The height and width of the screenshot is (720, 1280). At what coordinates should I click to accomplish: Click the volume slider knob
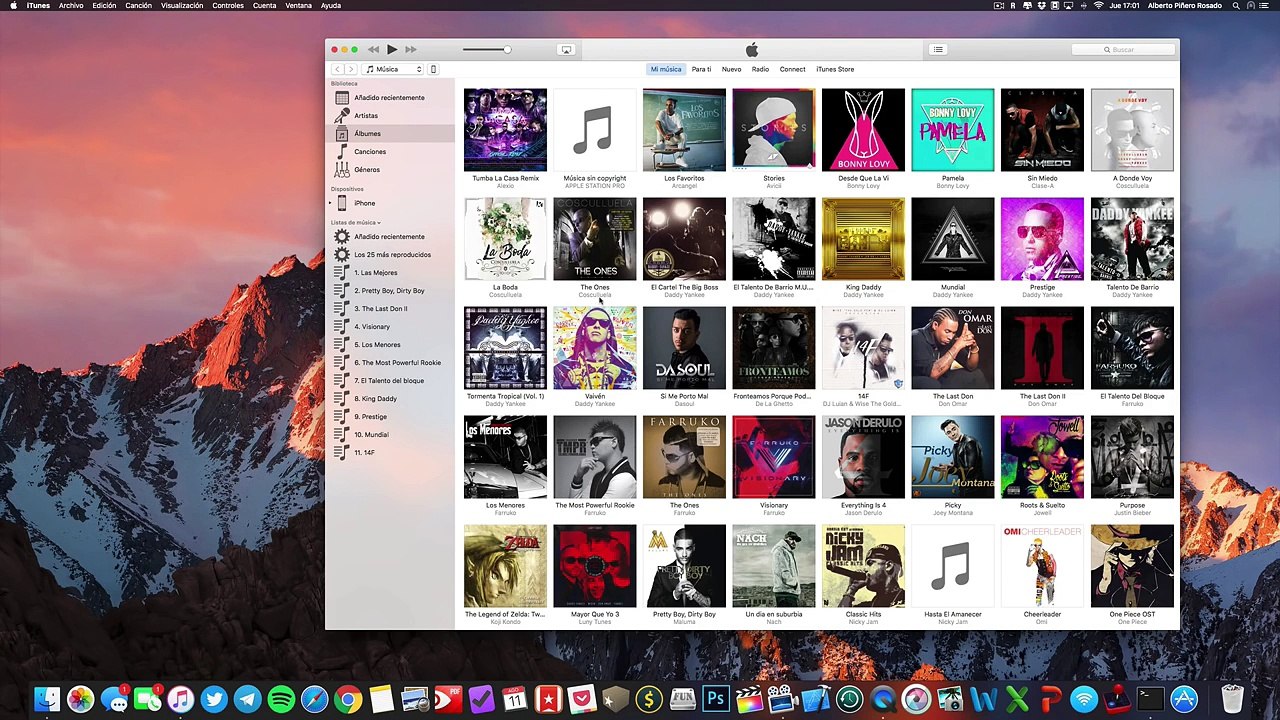pos(507,49)
